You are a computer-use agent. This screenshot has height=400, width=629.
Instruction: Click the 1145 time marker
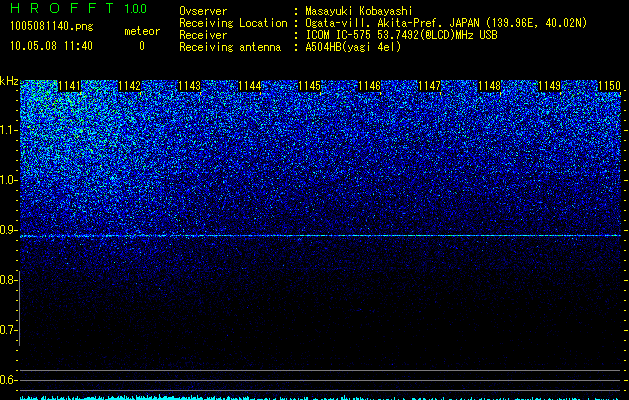coord(310,86)
